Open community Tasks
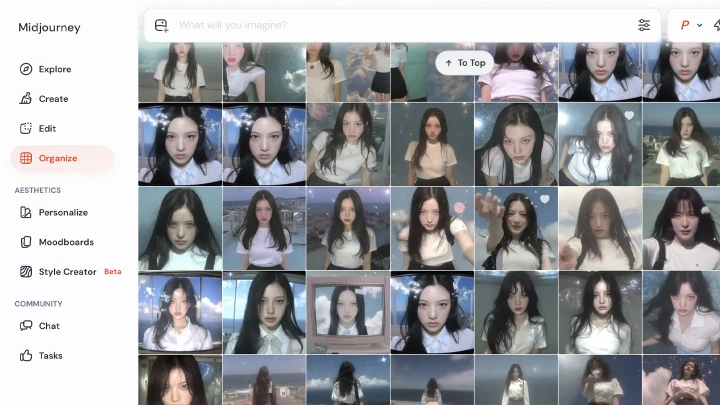The height and width of the screenshot is (405, 720). tap(62, 355)
